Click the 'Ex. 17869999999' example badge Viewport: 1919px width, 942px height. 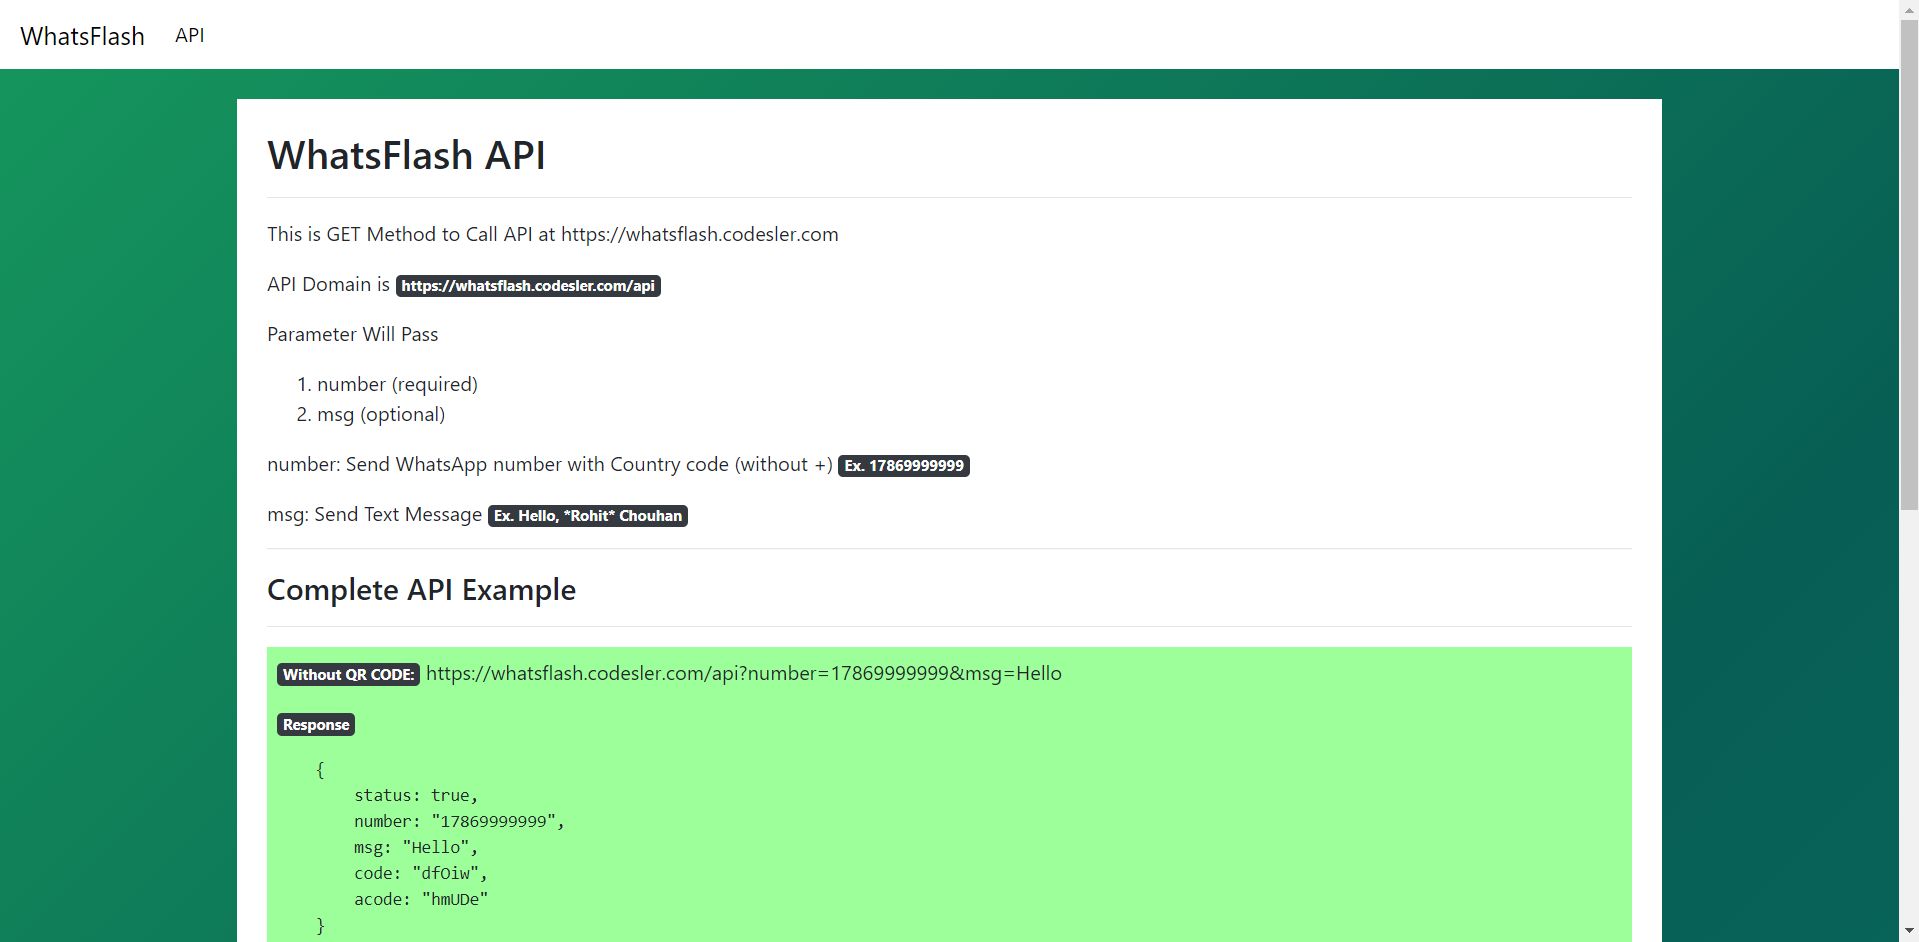click(904, 466)
